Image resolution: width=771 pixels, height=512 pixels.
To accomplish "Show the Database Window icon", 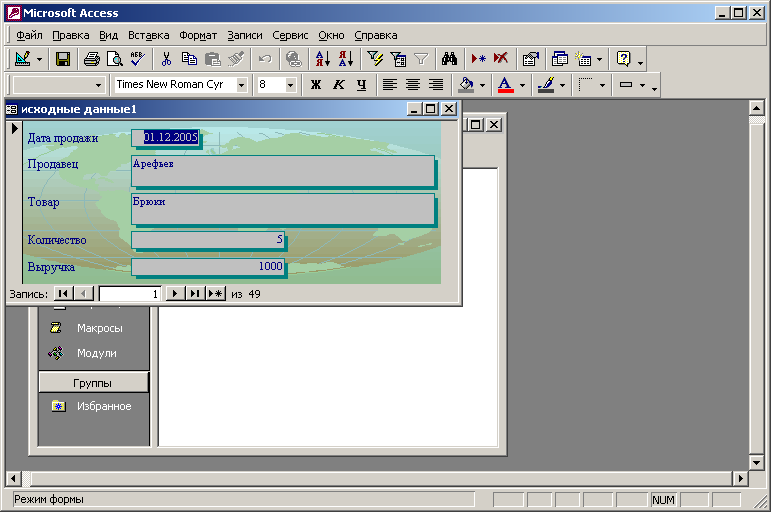I will (x=560, y=60).
